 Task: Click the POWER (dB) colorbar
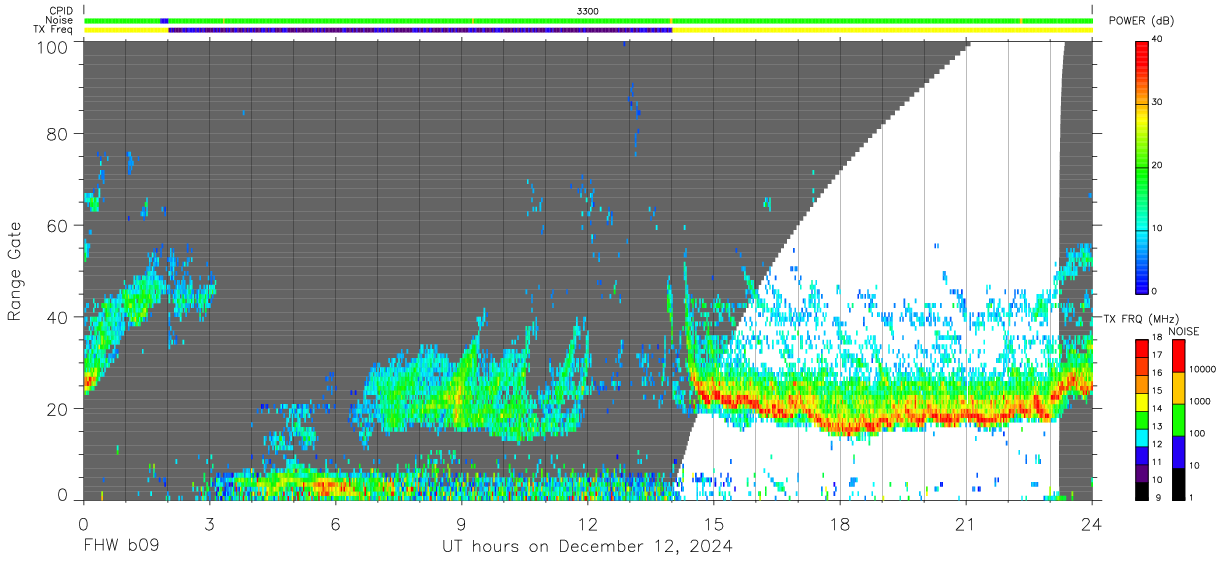pos(1142,166)
